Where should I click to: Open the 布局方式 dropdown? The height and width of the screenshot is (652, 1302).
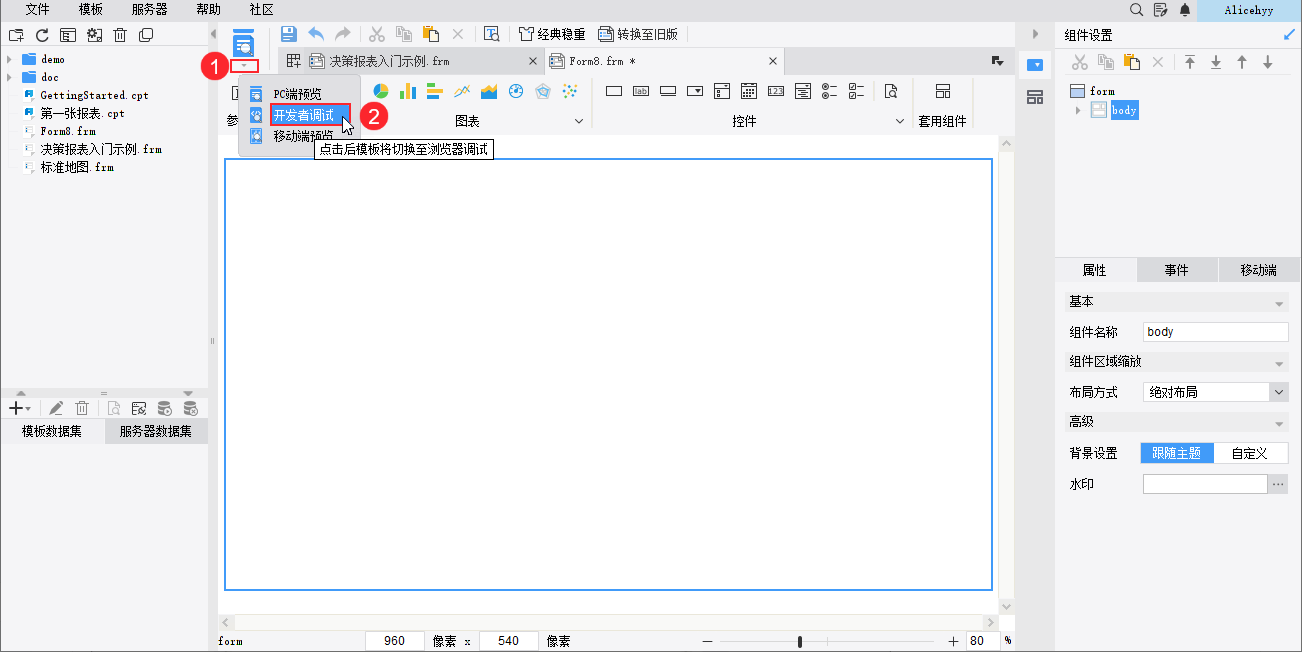point(1279,392)
